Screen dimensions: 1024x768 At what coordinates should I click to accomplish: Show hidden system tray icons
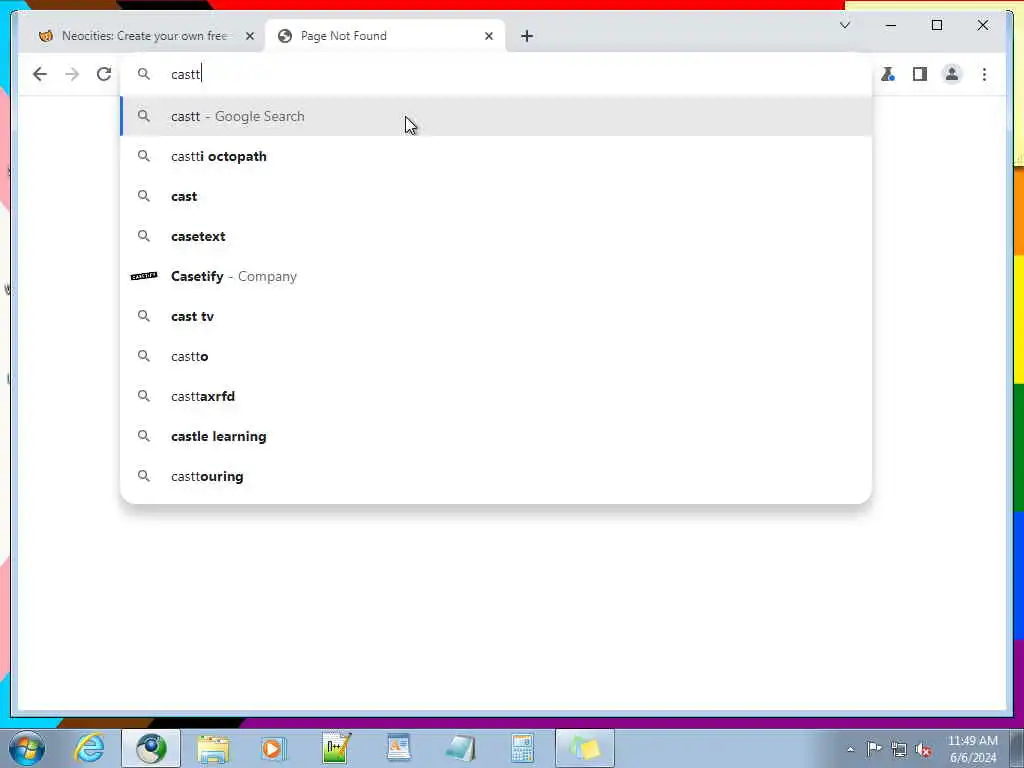coord(850,749)
